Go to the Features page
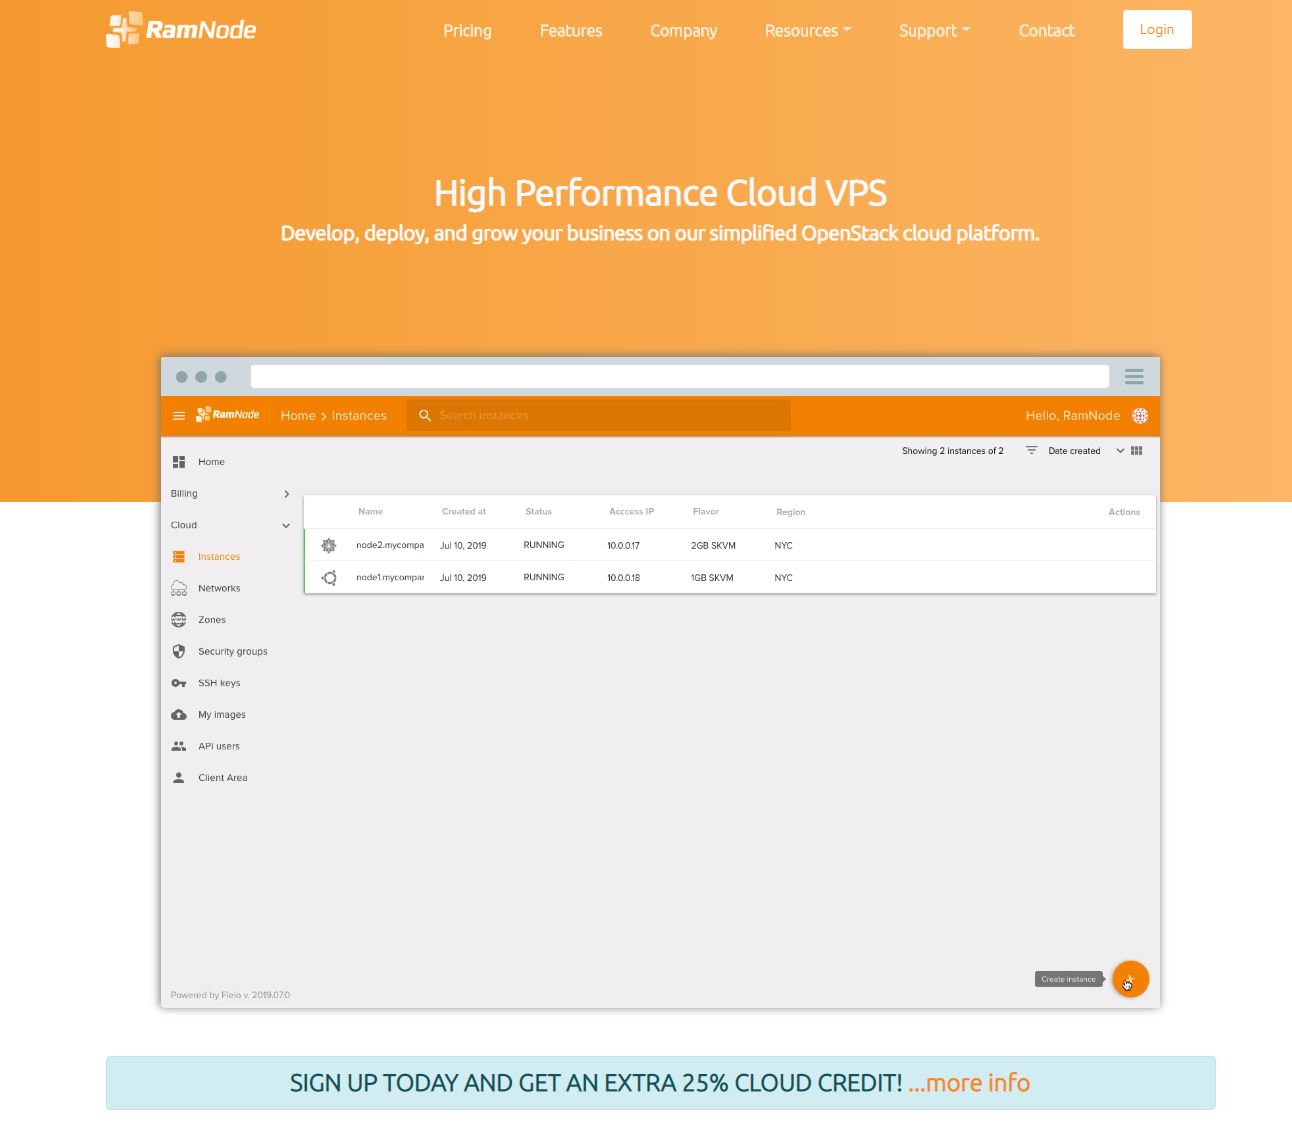The height and width of the screenshot is (1133, 1292). pos(571,31)
